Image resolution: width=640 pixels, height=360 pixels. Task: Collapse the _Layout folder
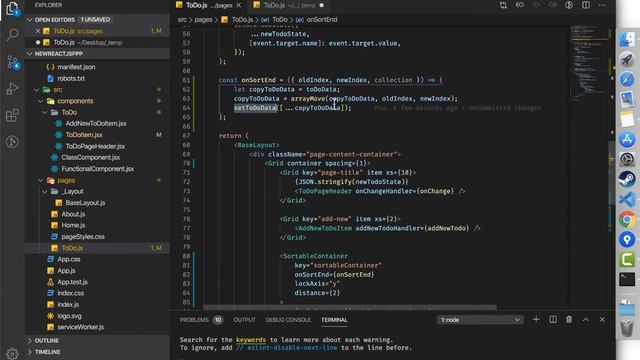pyautogui.click(x=44, y=191)
